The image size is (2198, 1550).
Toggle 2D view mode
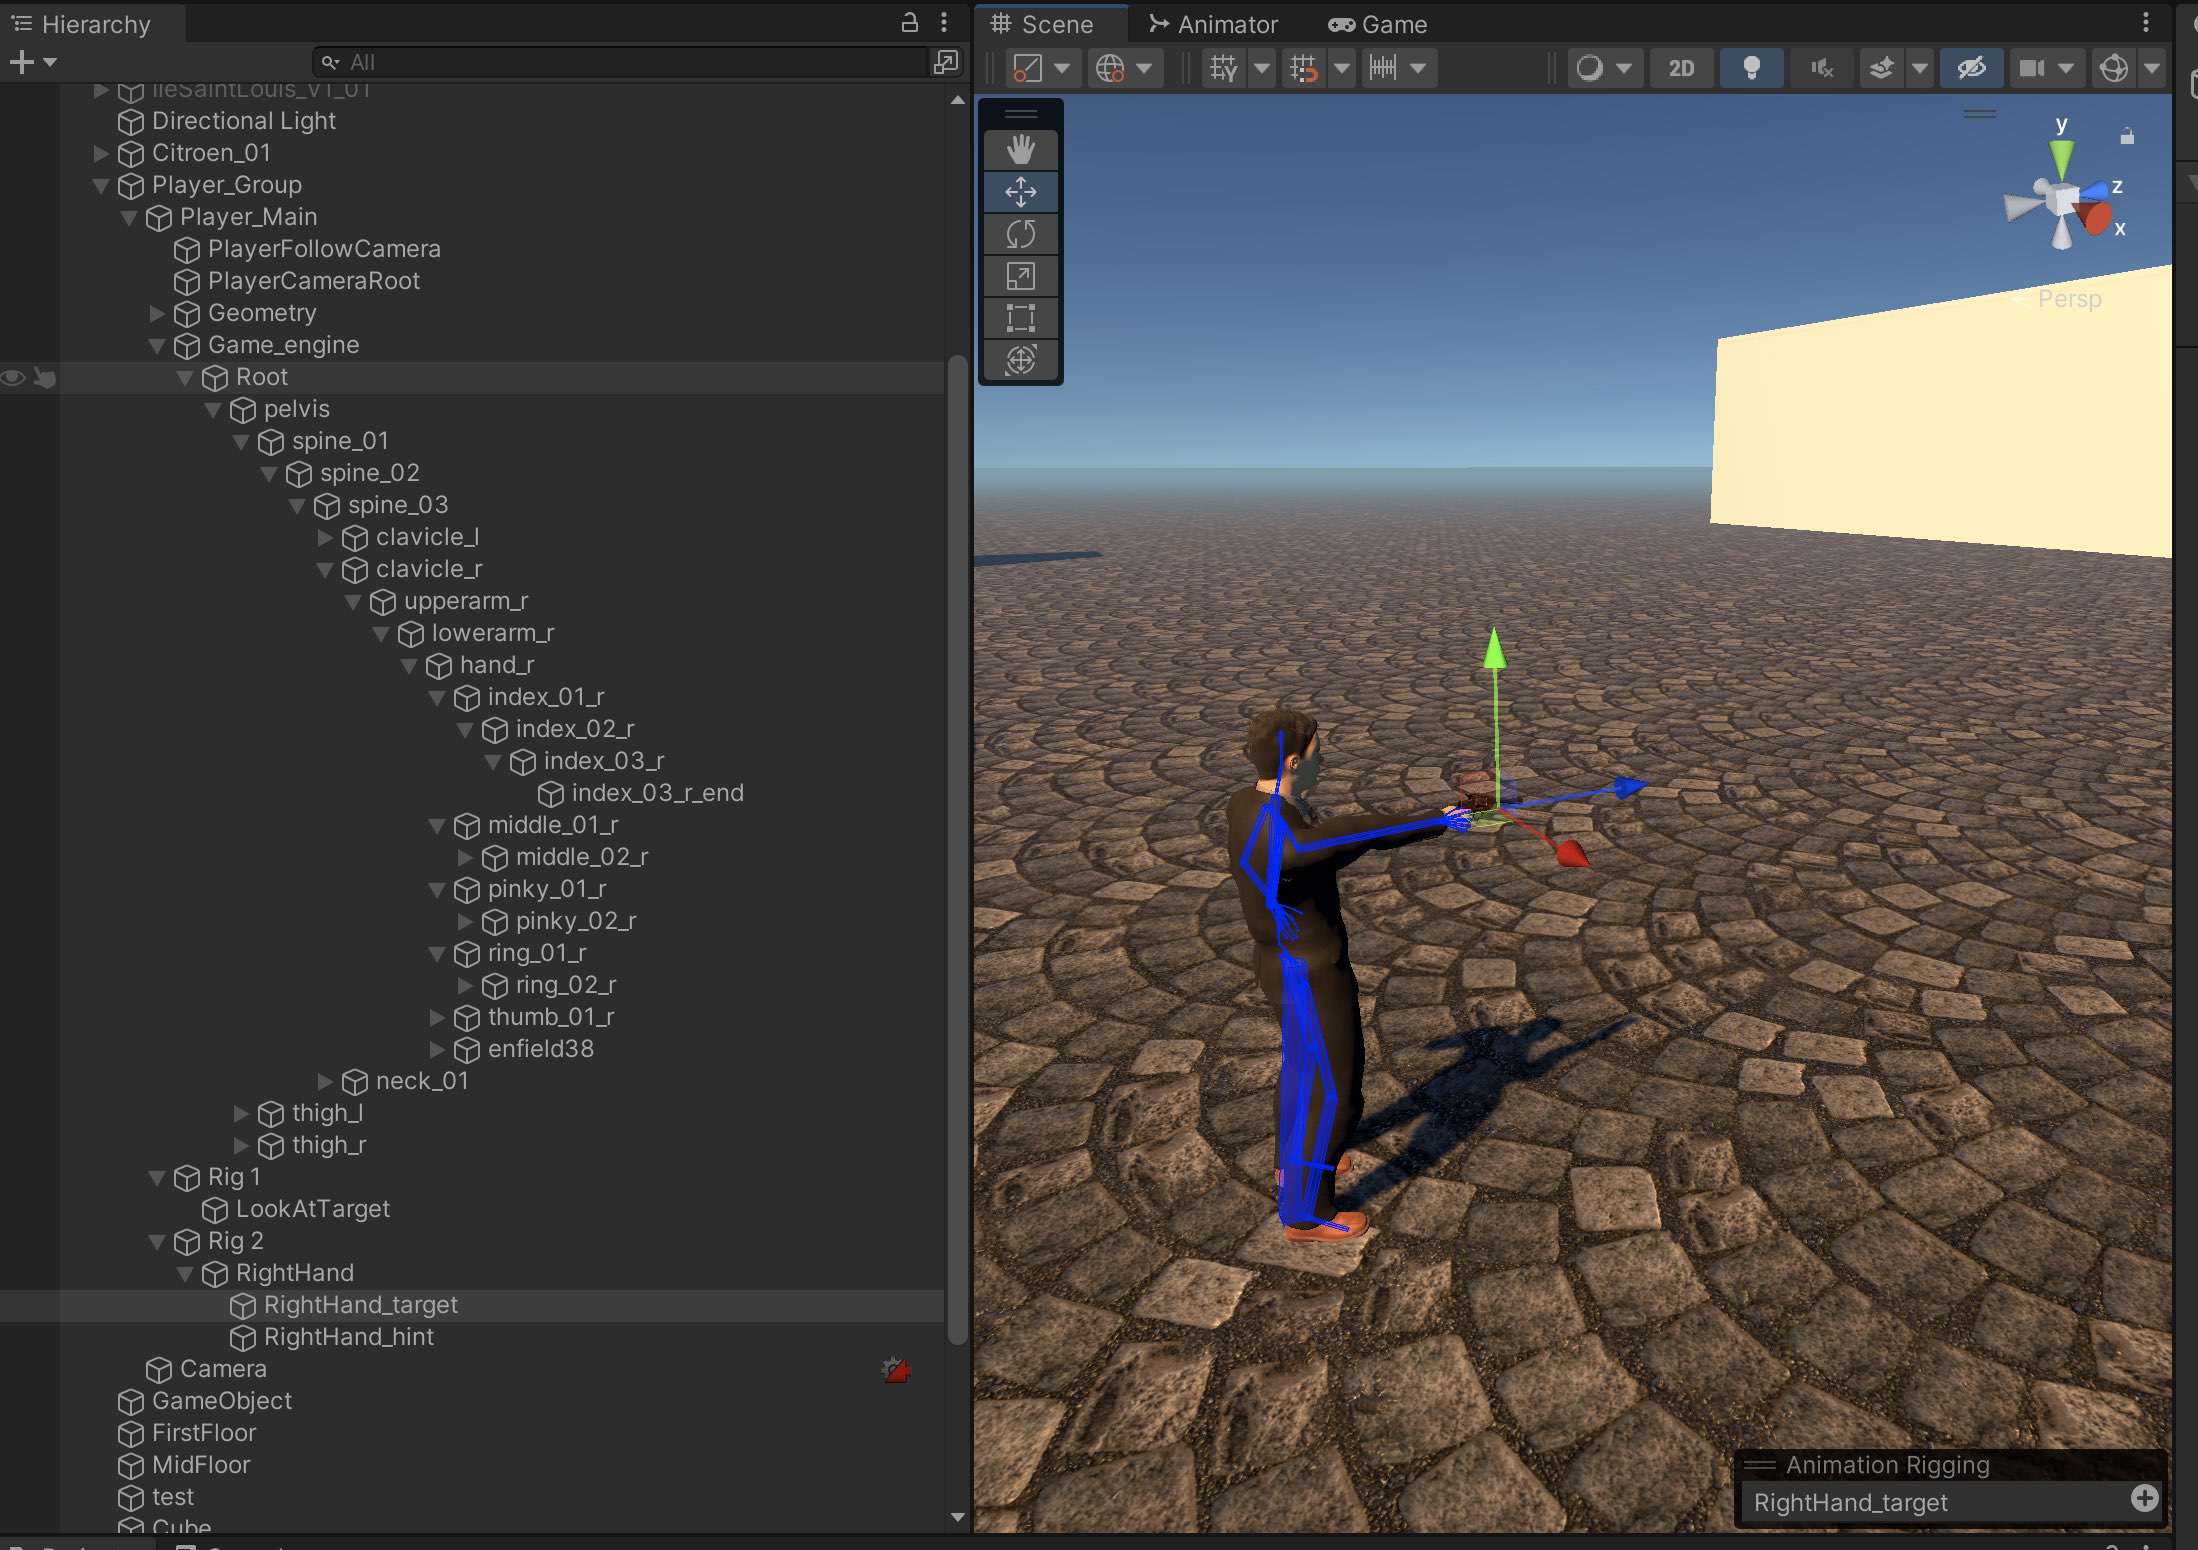pos(1681,68)
